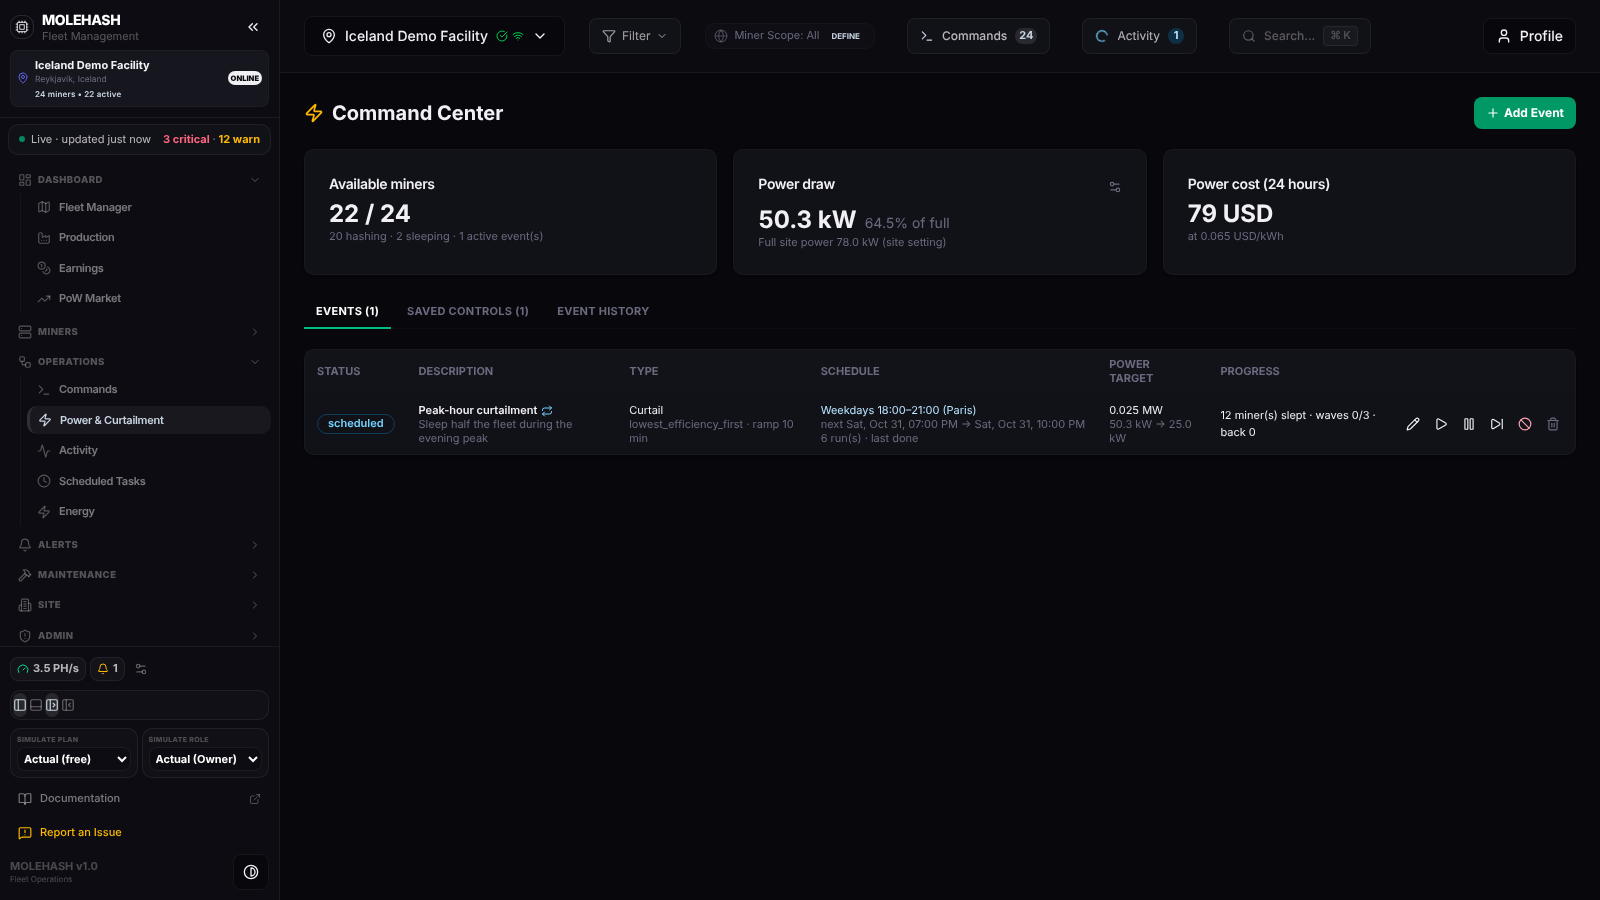Image resolution: width=1600 pixels, height=900 pixels.
Task: Open the Documentation link
Action: click(x=139, y=799)
